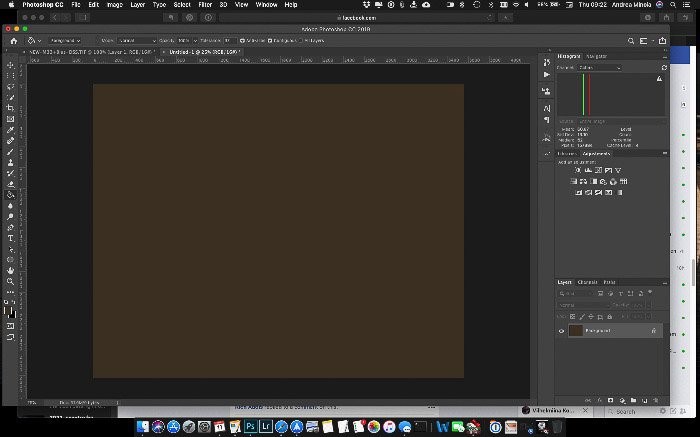Image resolution: width=700 pixels, height=437 pixels.
Task: Open the Mode Normal dropdown in options bar
Action: coord(136,41)
